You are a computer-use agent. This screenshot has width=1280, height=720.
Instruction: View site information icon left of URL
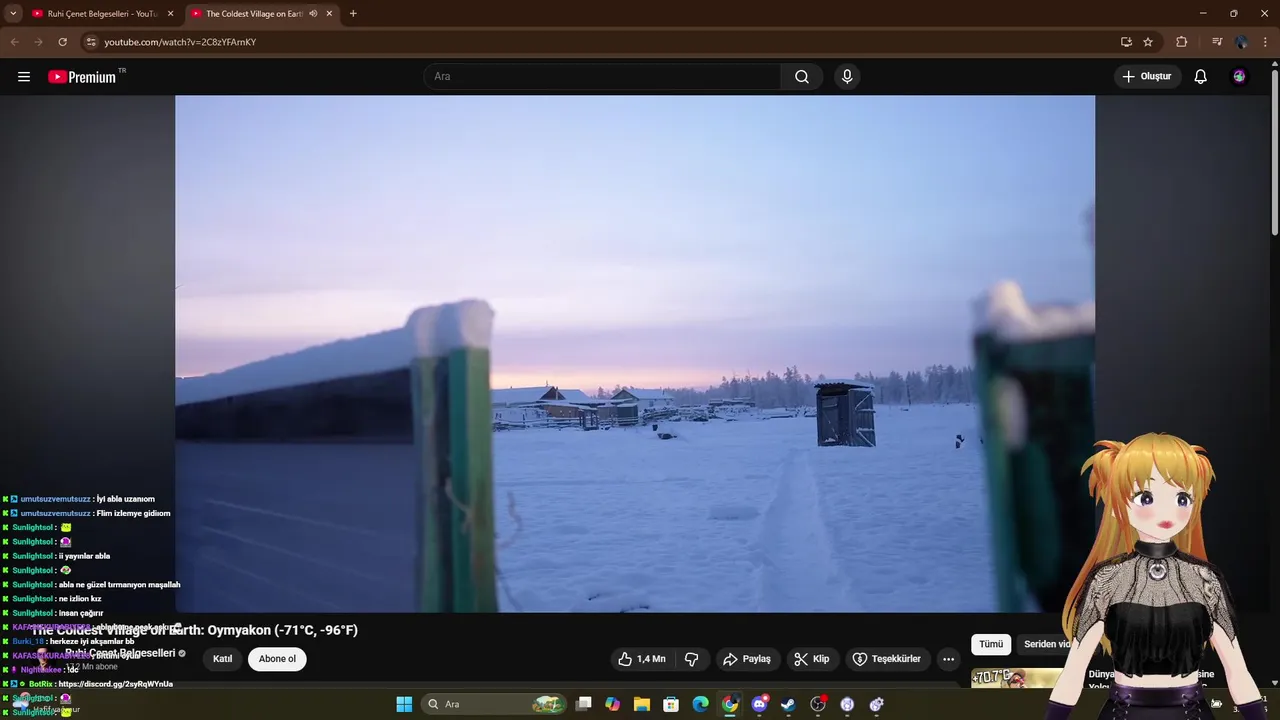coord(91,42)
